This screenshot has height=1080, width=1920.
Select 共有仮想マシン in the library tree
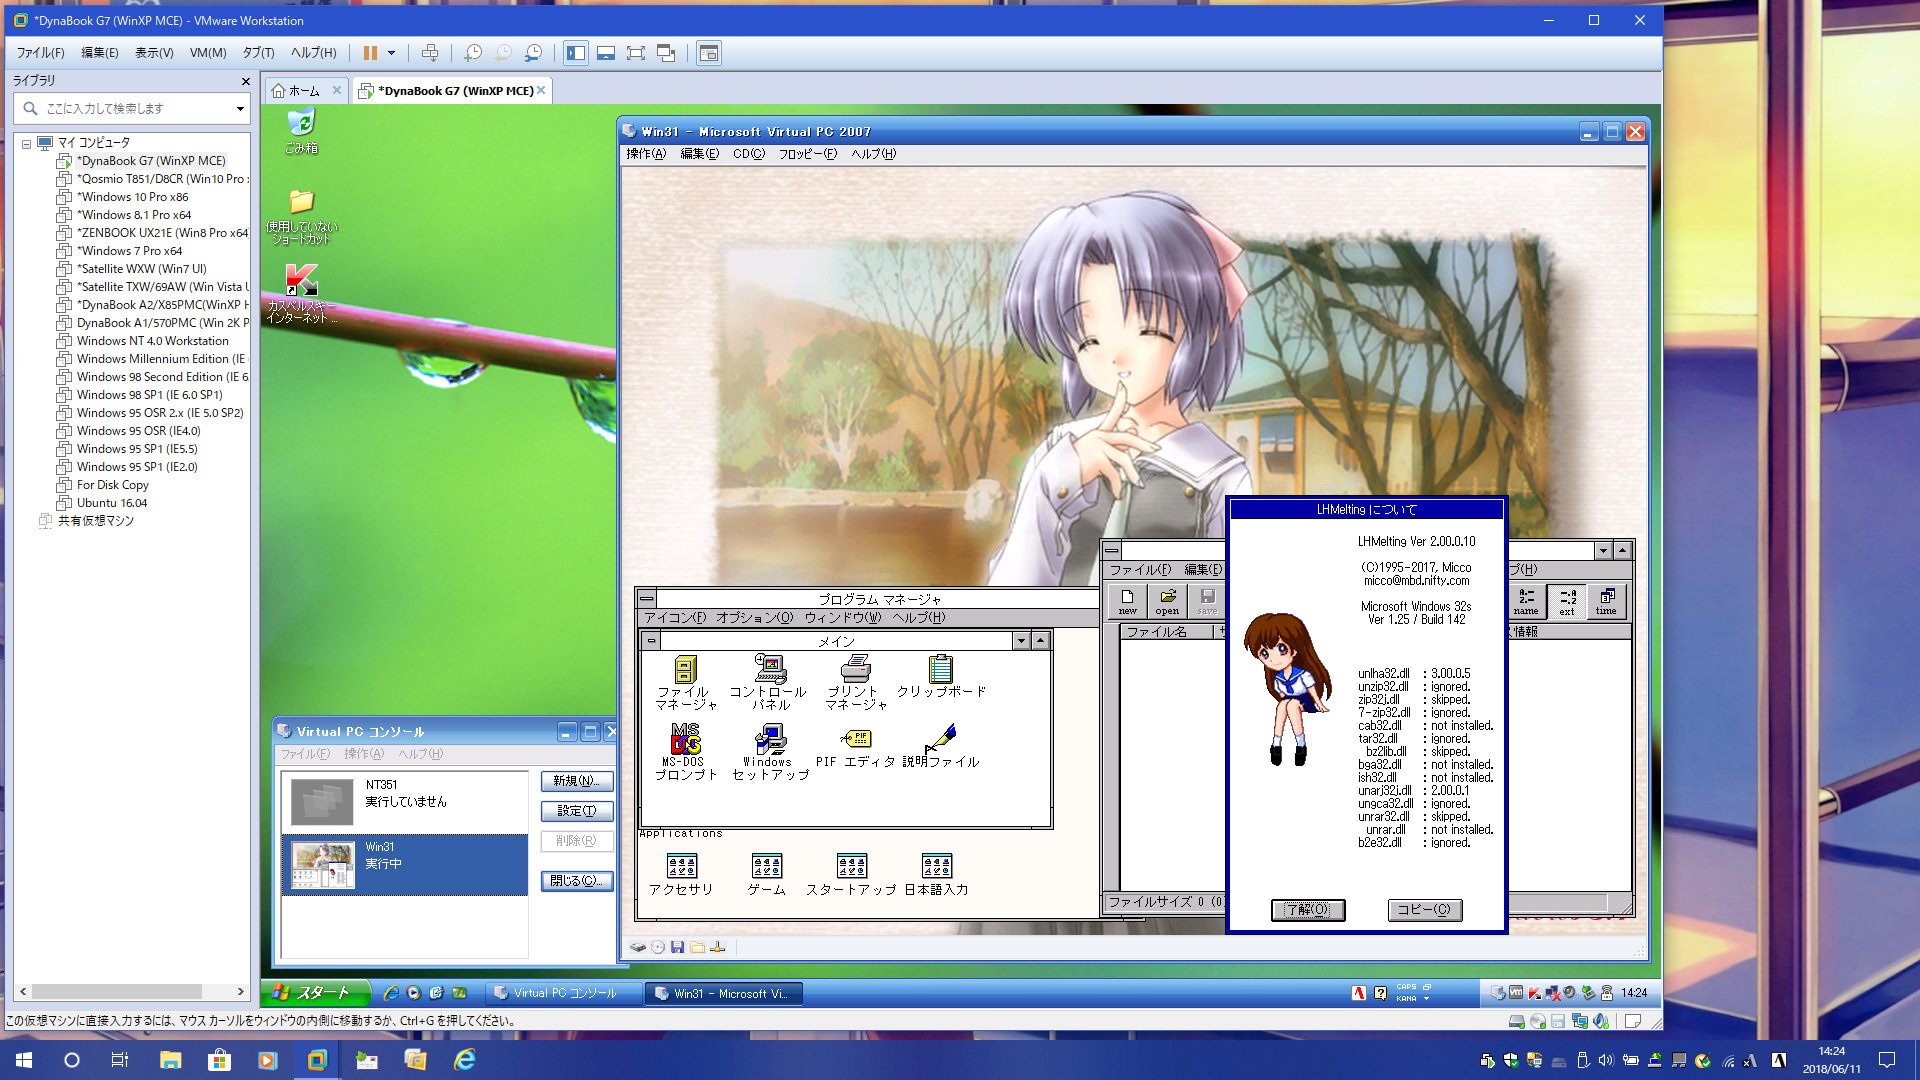pos(95,521)
